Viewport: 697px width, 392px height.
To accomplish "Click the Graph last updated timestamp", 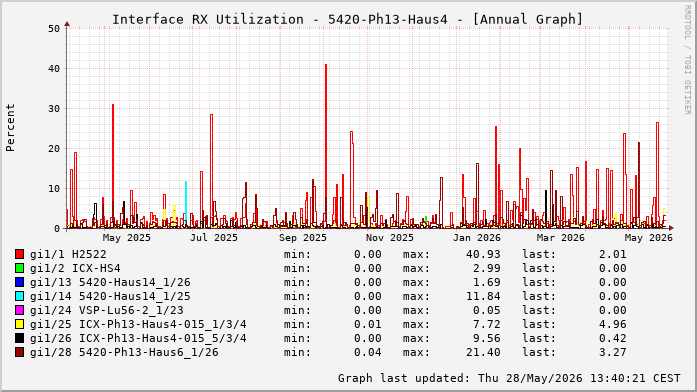I will click(509, 378).
